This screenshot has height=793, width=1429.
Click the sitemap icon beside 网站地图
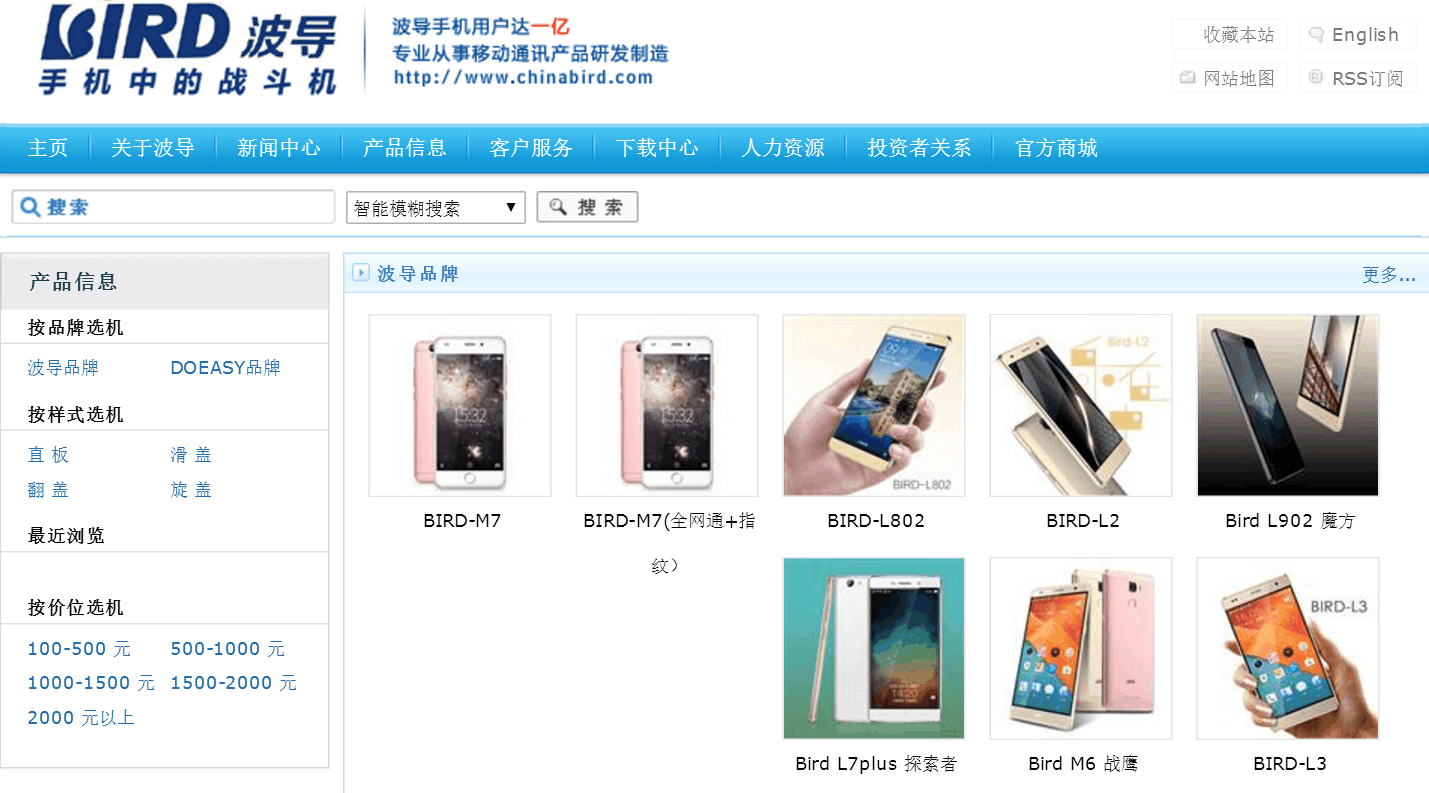[x=1188, y=78]
